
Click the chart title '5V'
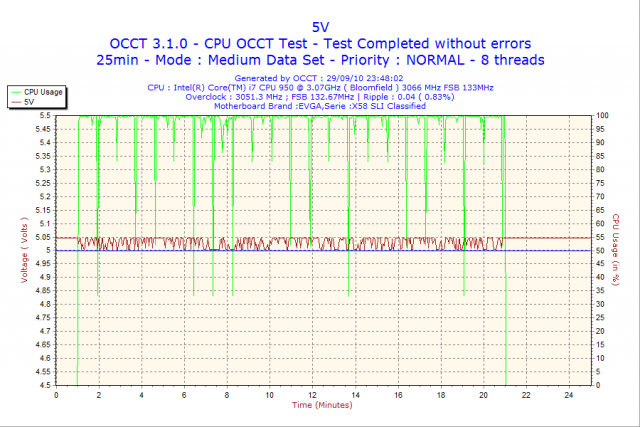(x=320, y=27)
